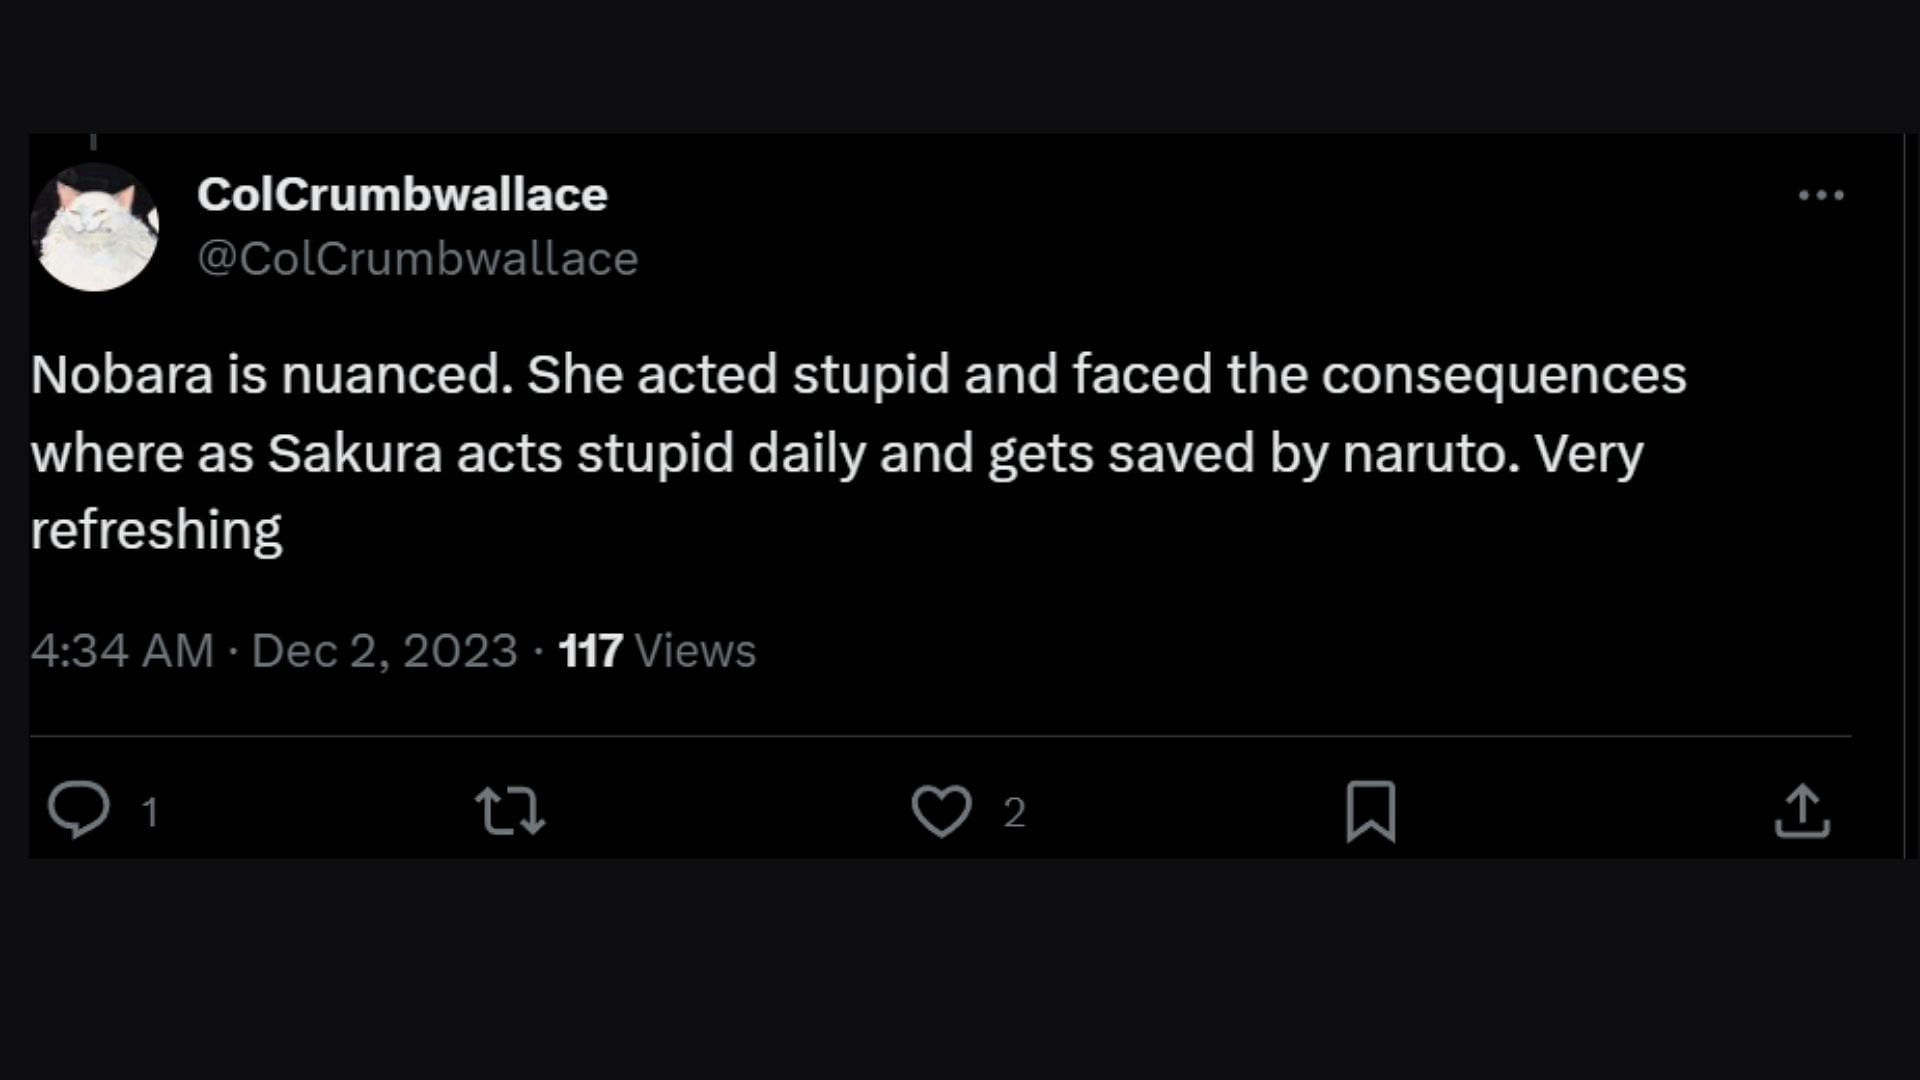
Task: Click the reply speech bubble icon
Action: pos(78,810)
